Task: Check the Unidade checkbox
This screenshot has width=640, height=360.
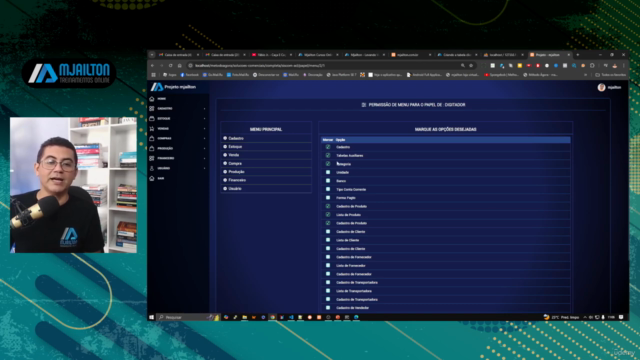Action: 328,172
